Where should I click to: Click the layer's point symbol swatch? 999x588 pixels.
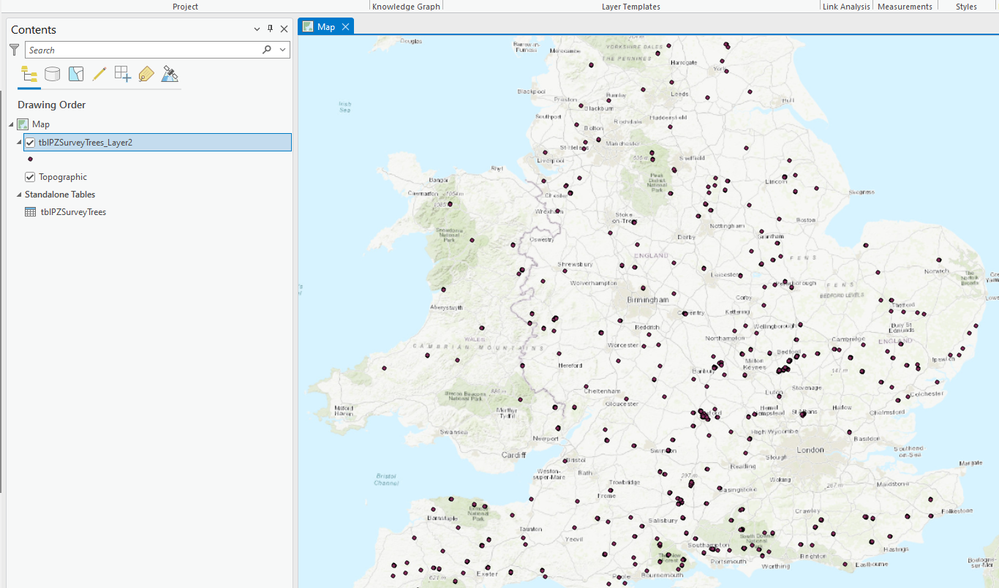[x=30, y=159]
